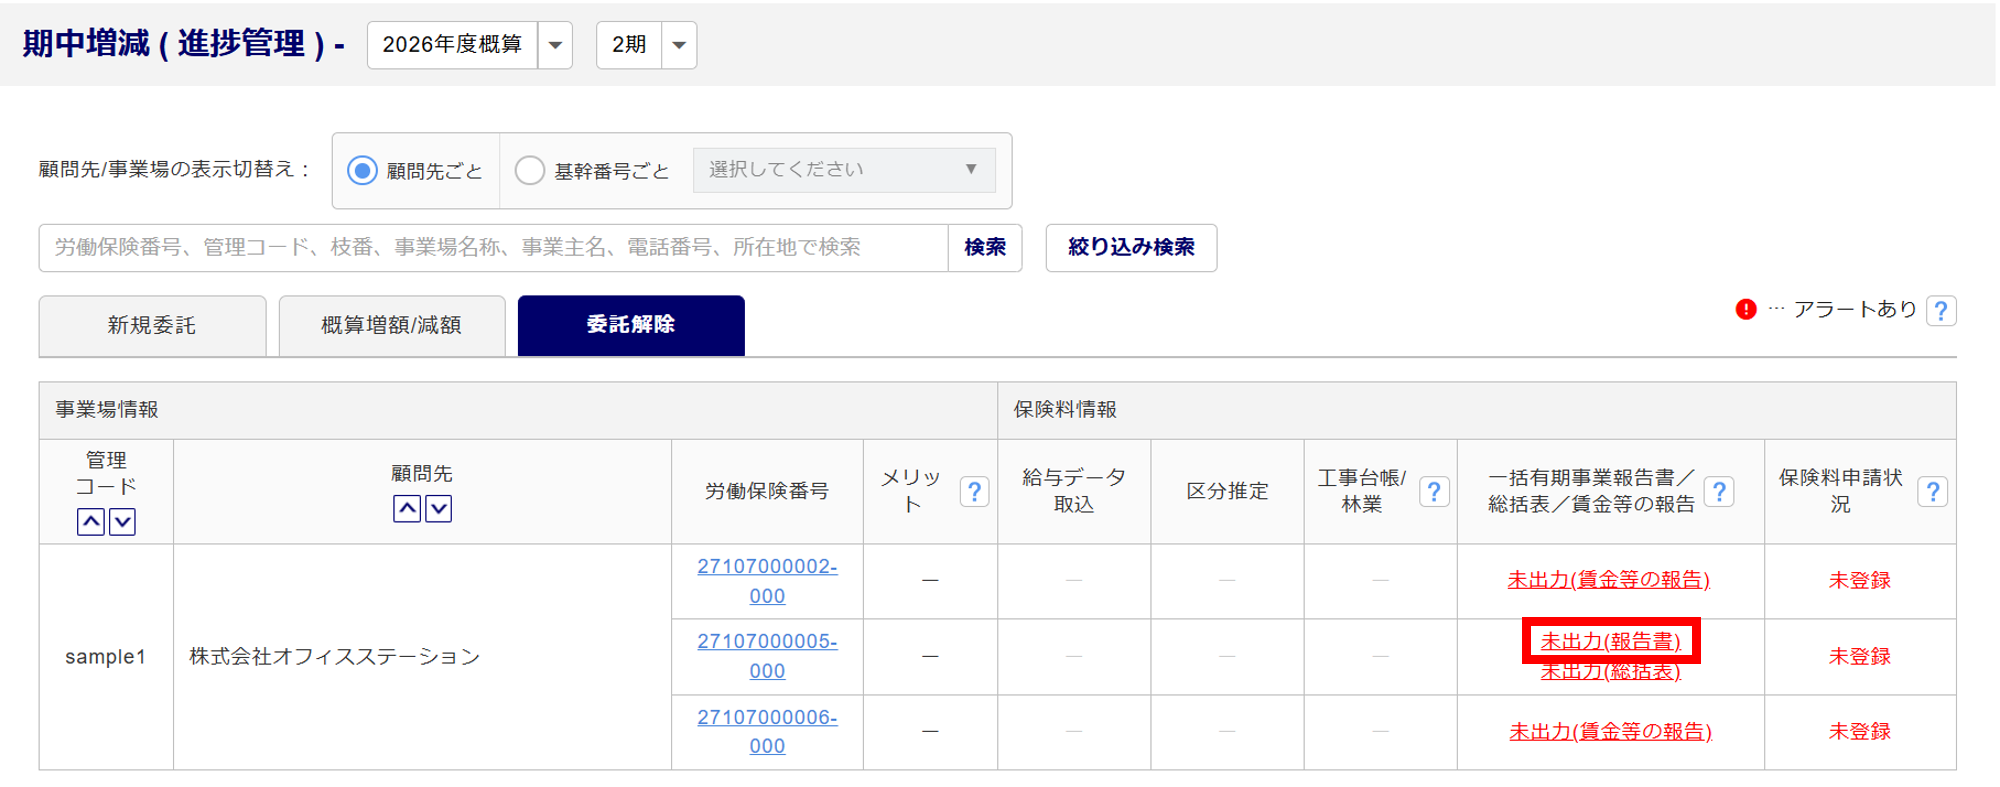Open labor insurance number 27107000002-000
Image resolution: width=2000 pixels, height=787 pixels.
pos(767,581)
